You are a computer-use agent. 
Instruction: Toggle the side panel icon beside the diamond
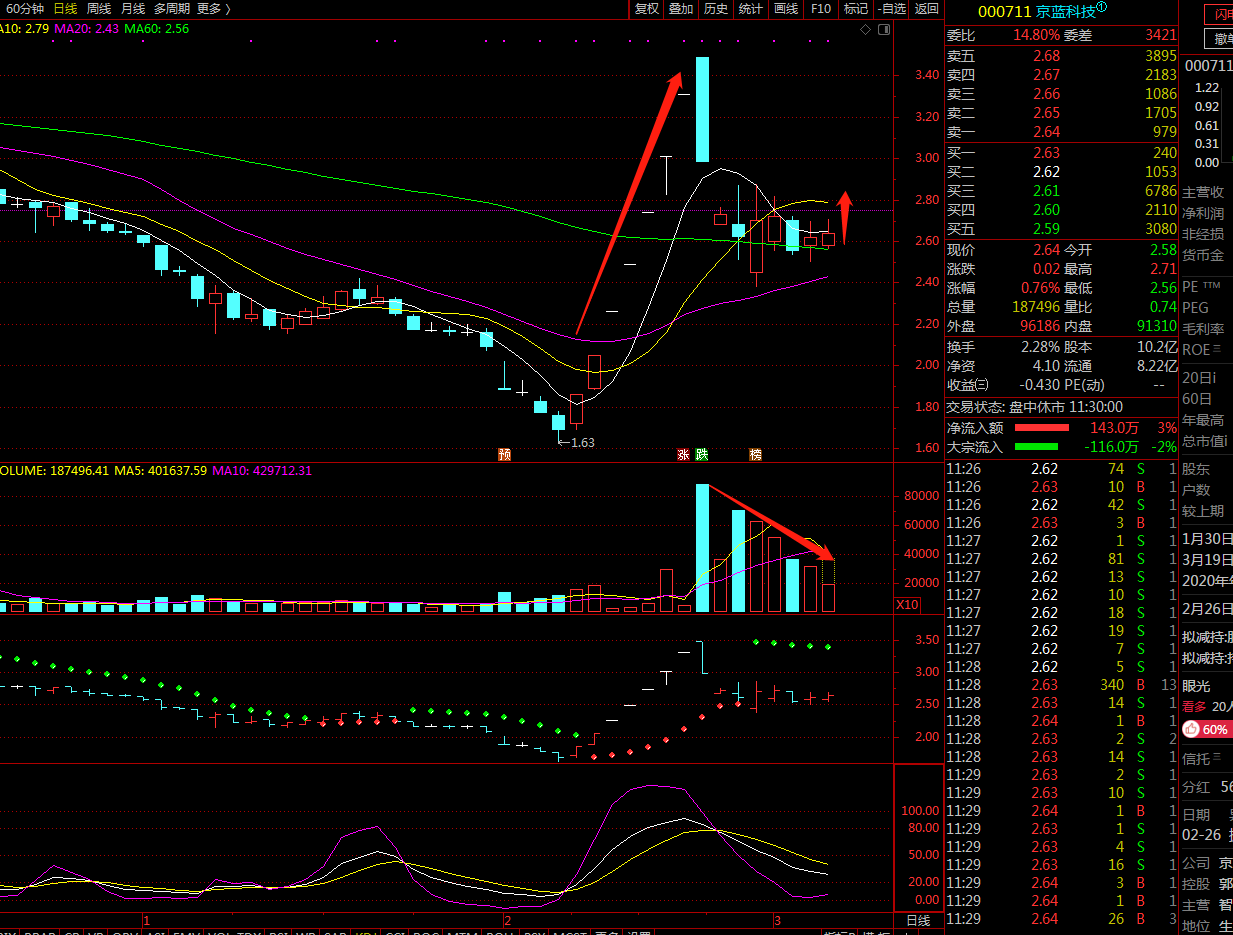[x=883, y=29]
